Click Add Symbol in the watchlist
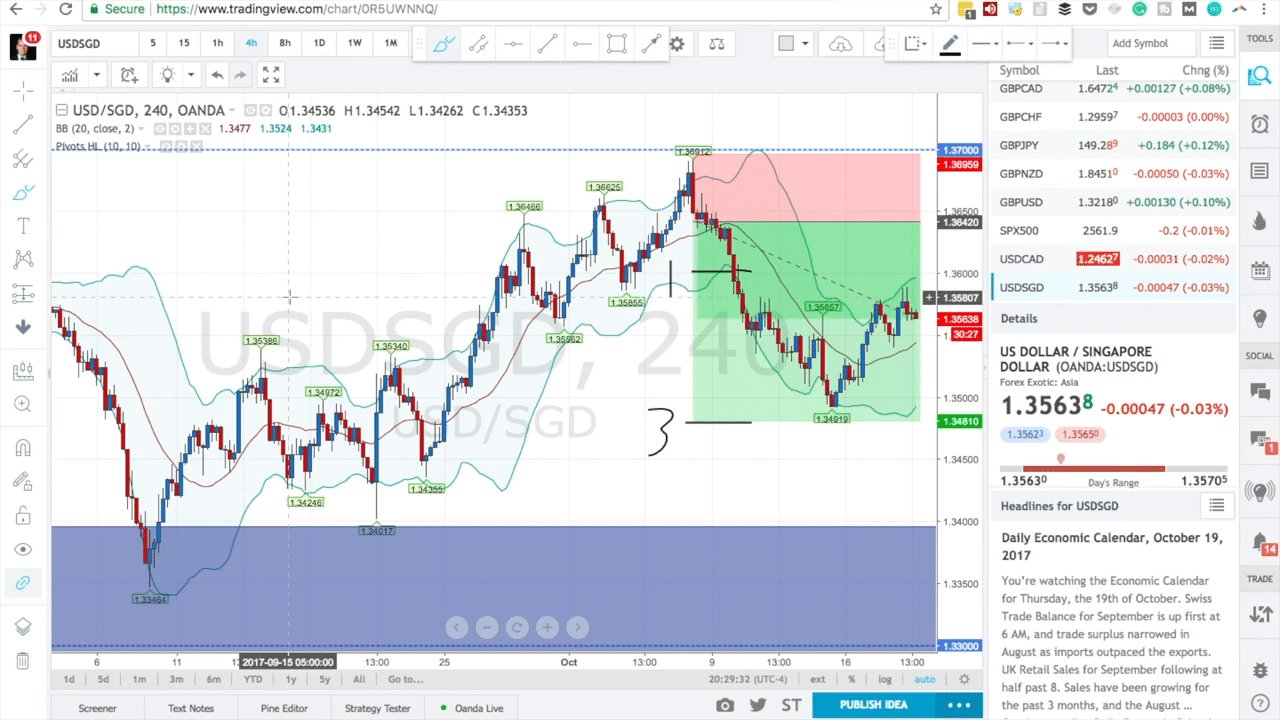The width and height of the screenshot is (1280, 720). pos(1140,43)
